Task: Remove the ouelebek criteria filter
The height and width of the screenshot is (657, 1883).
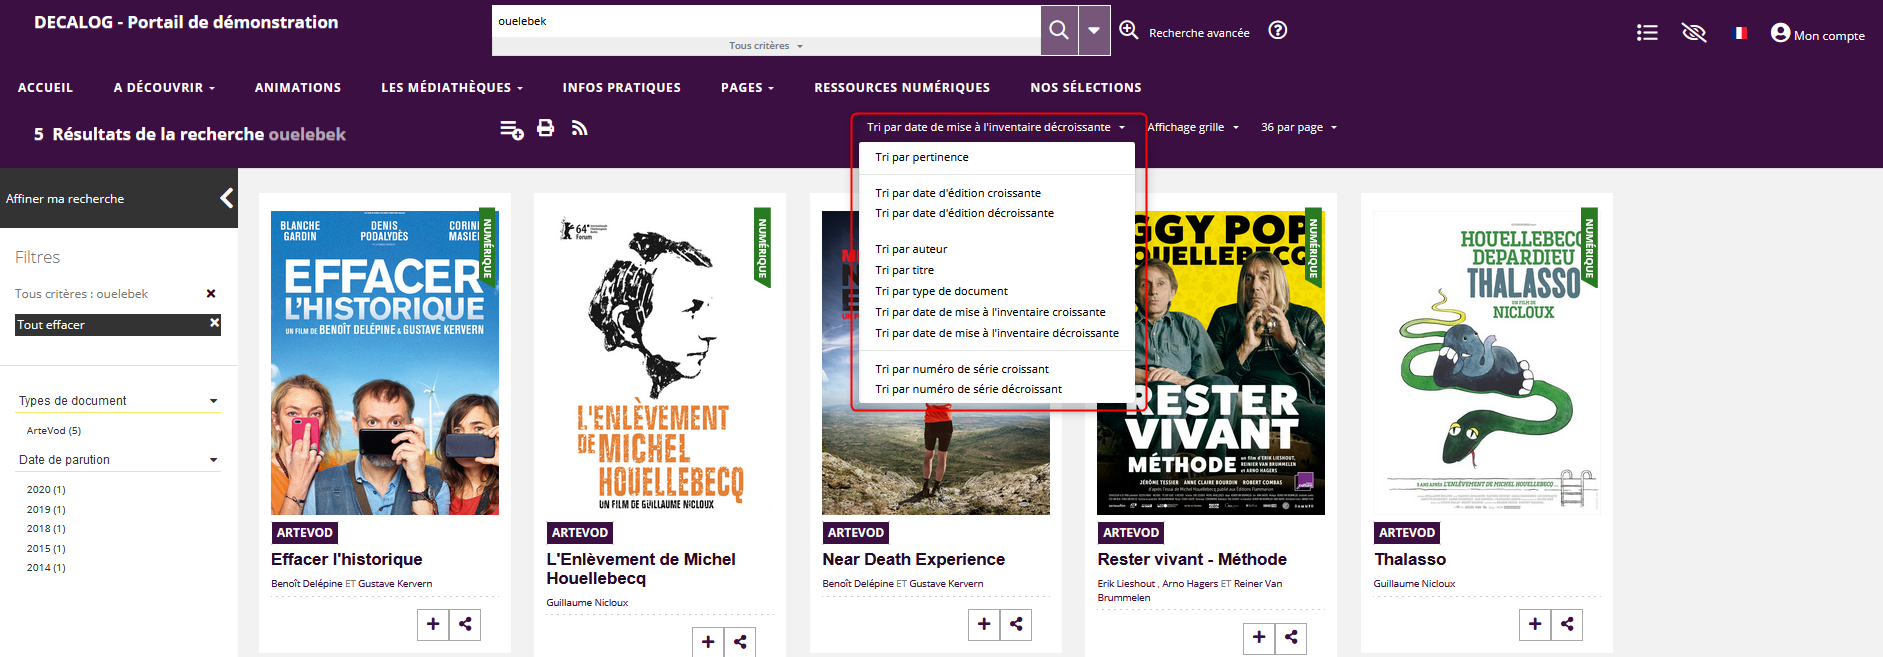Action: click(x=211, y=294)
